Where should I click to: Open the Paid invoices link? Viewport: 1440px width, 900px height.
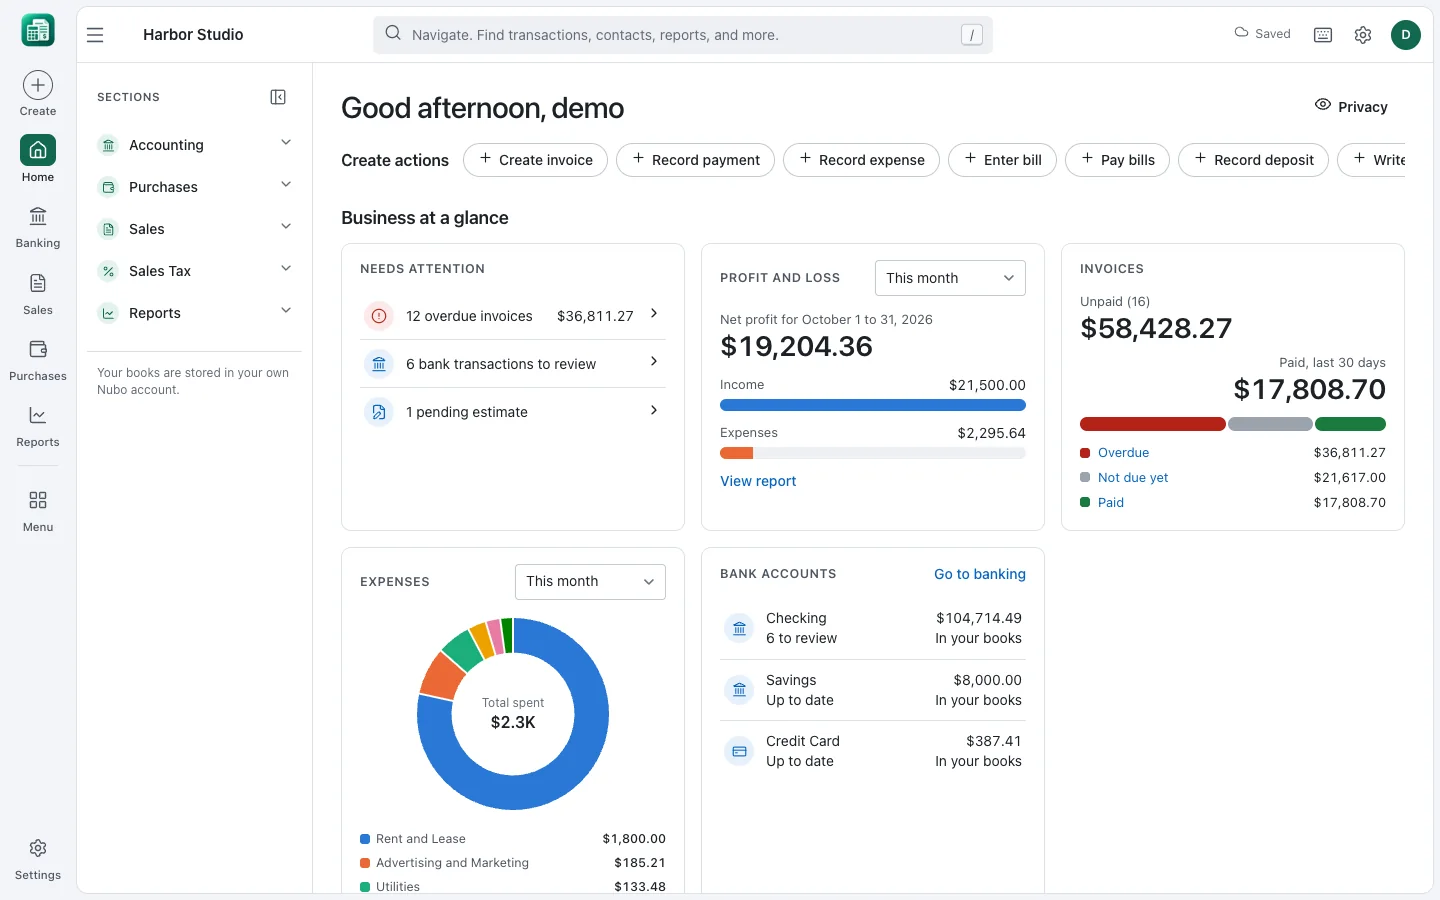click(x=1111, y=503)
